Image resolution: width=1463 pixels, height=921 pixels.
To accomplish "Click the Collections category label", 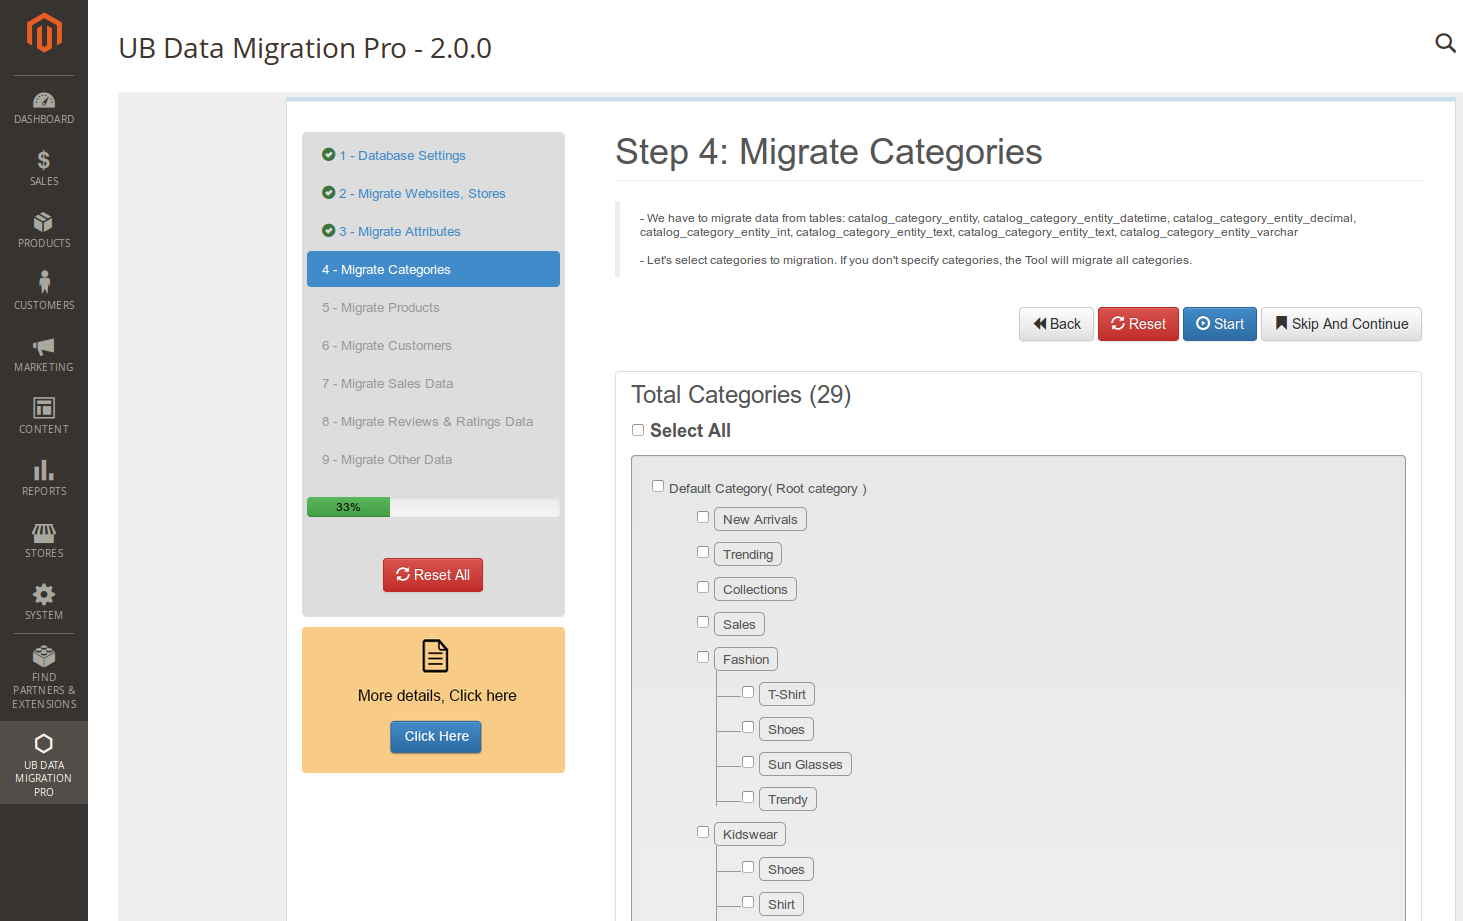I will click(755, 589).
